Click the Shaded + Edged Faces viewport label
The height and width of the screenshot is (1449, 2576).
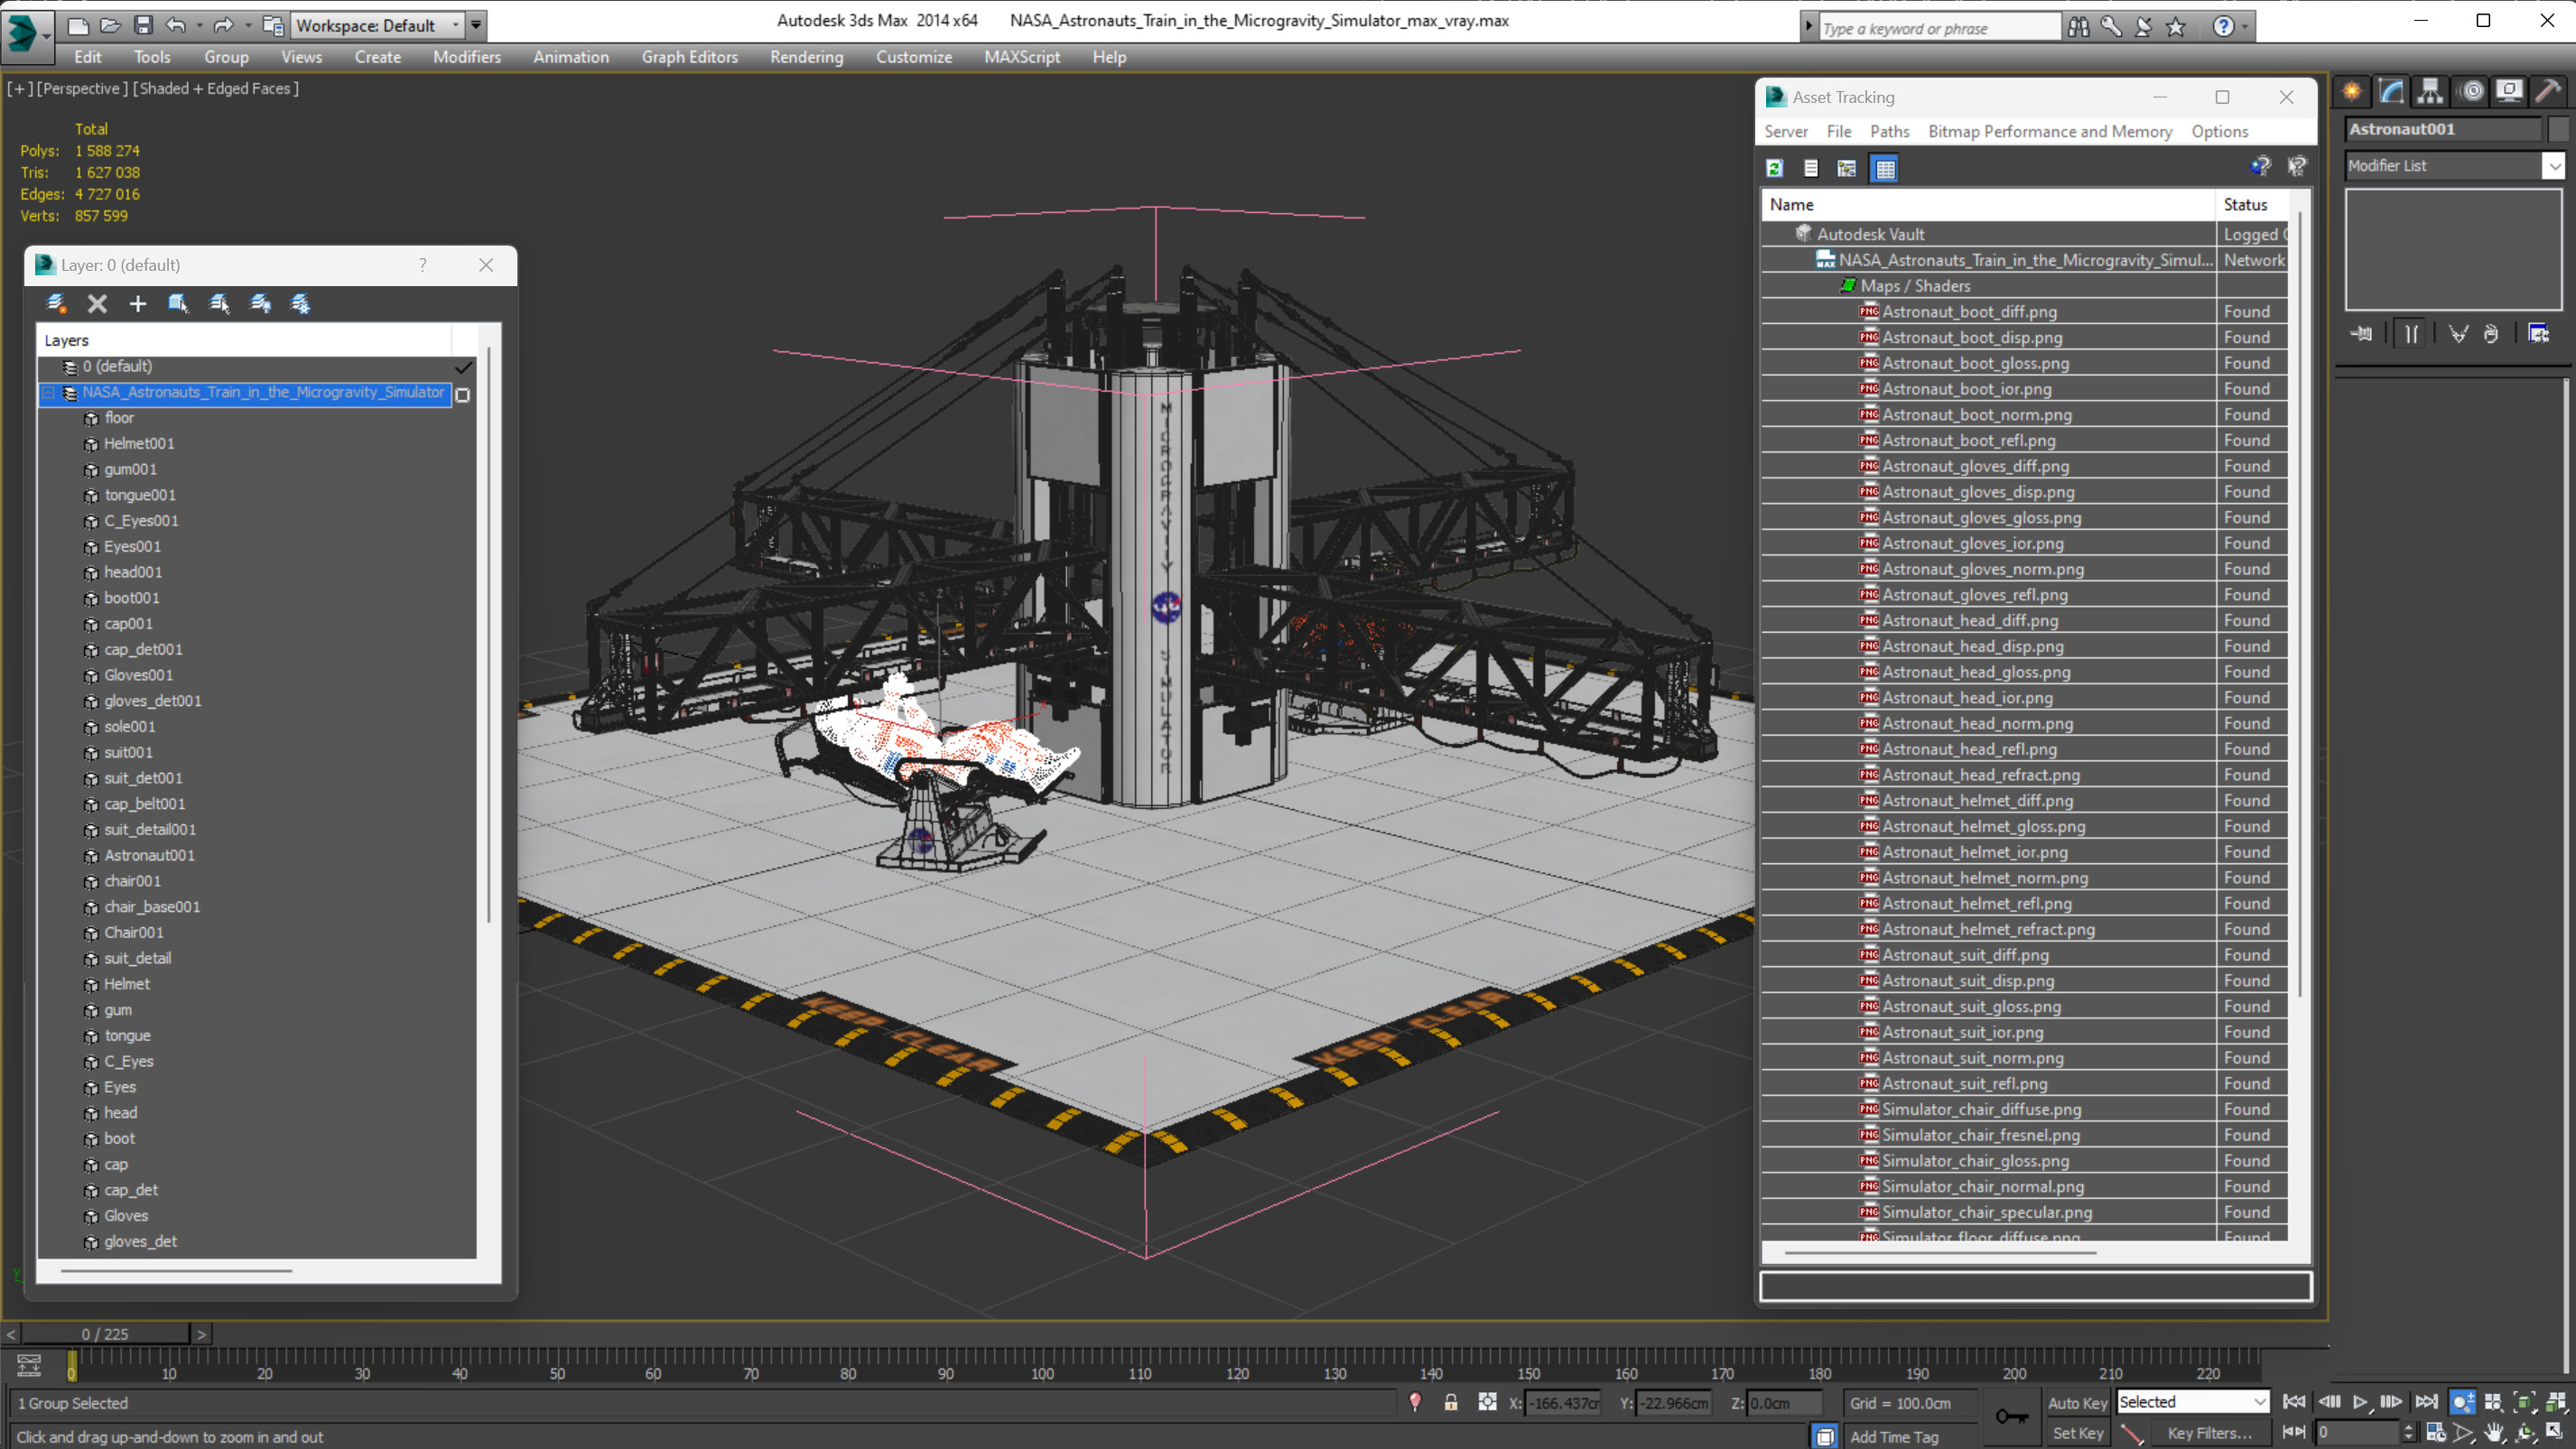coord(215,88)
